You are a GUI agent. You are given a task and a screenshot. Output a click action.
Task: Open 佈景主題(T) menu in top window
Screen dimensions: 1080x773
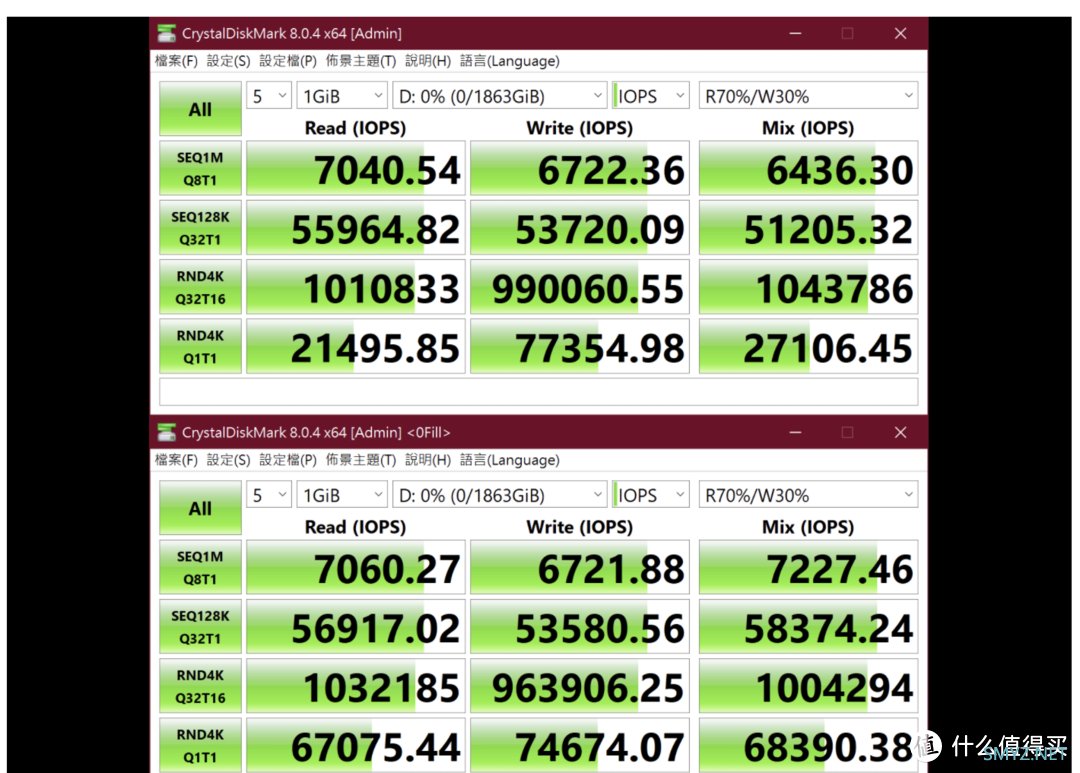361,61
